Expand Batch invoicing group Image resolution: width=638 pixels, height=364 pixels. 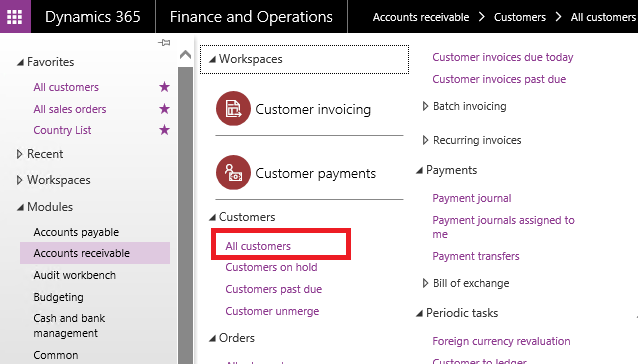click(x=425, y=106)
